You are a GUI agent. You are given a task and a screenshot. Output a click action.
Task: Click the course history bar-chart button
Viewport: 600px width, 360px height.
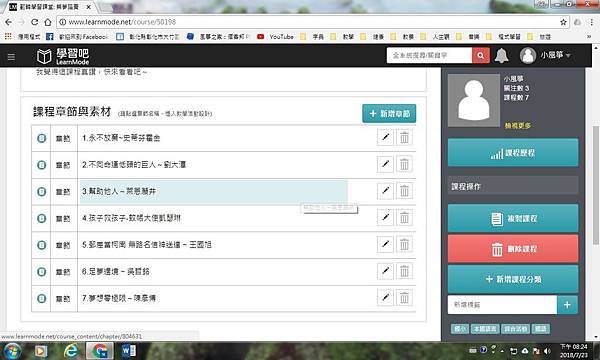click(x=513, y=153)
